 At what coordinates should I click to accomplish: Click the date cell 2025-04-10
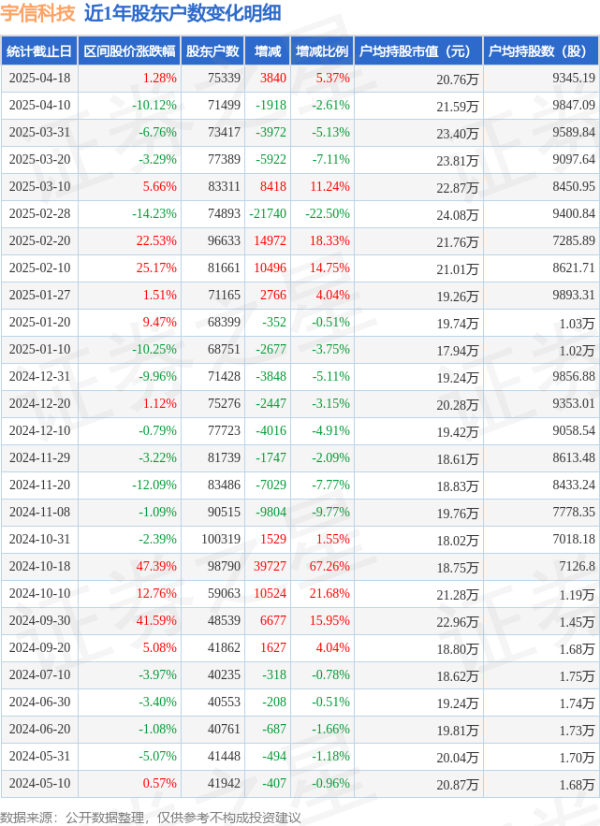click(40, 105)
